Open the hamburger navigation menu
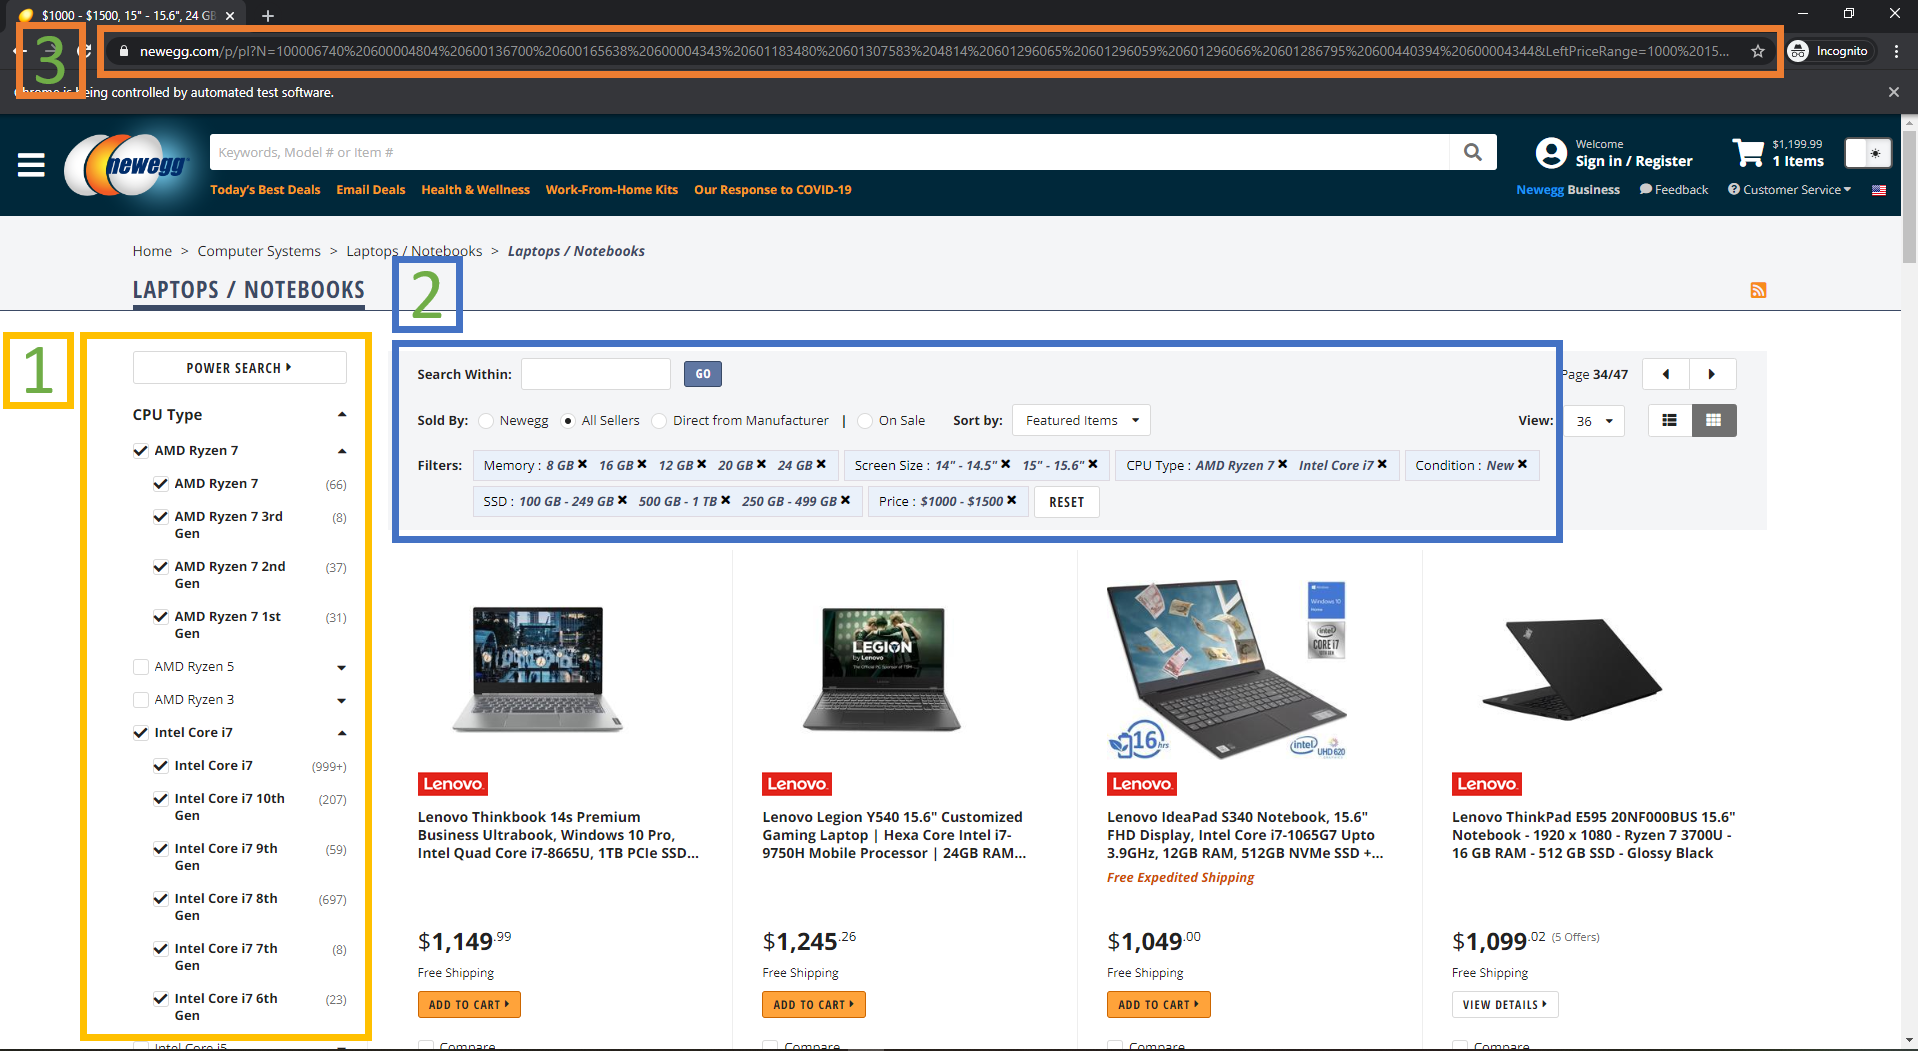Image resolution: width=1918 pixels, height=1051 pixels. (31, 165)
